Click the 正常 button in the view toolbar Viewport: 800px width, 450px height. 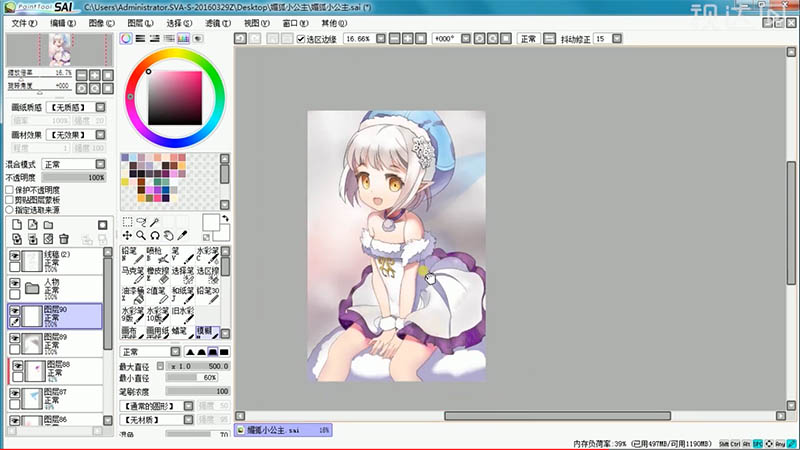click(x=528, y=39)
